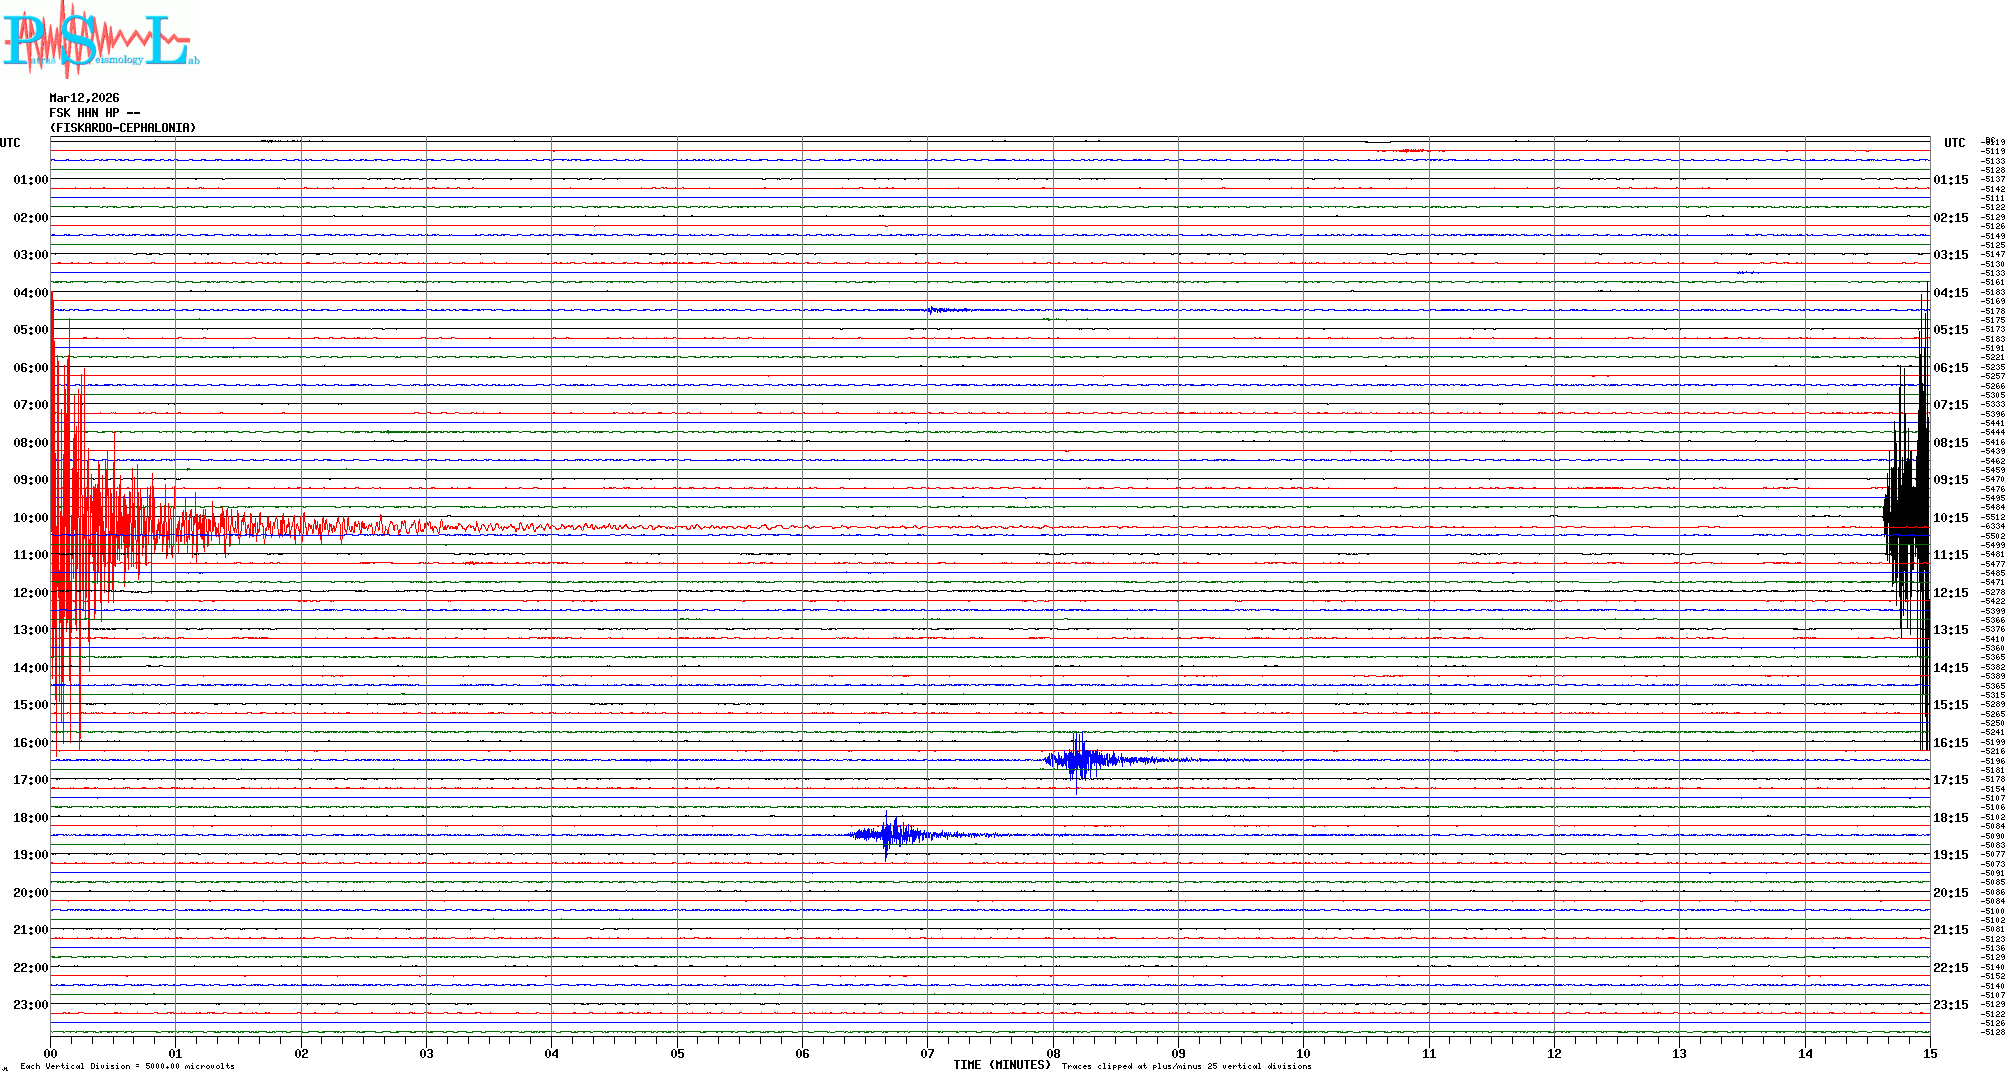Select the 04:15 time label on right
This screenshot has height=1080, width=2010.
pyautogui.click(x=1950, y=293)
